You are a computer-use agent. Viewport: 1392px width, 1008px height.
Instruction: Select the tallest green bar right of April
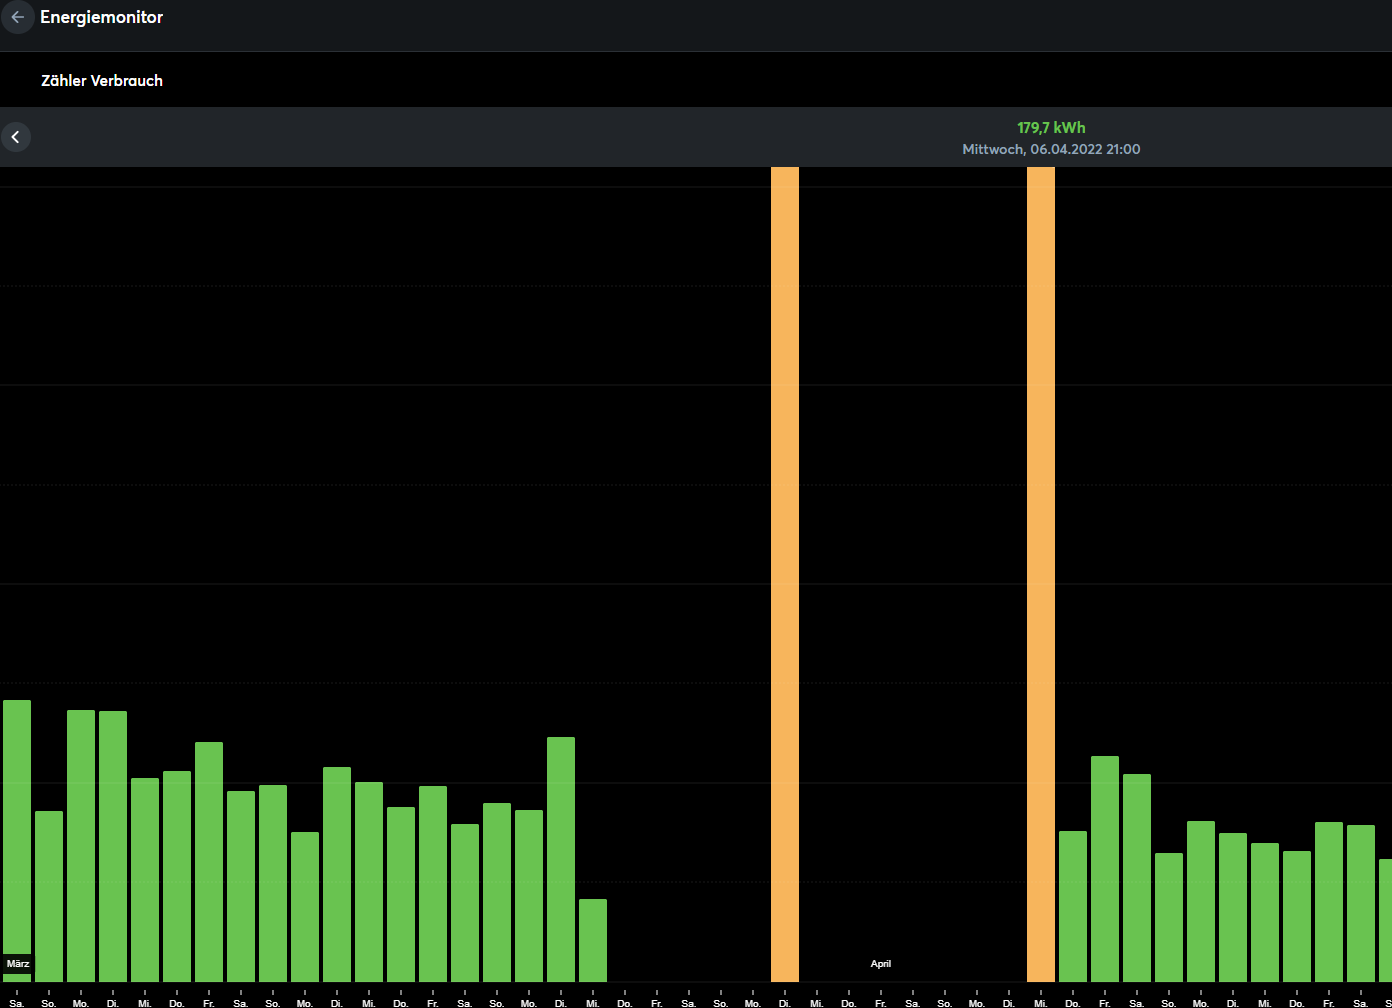point(1105,868)
